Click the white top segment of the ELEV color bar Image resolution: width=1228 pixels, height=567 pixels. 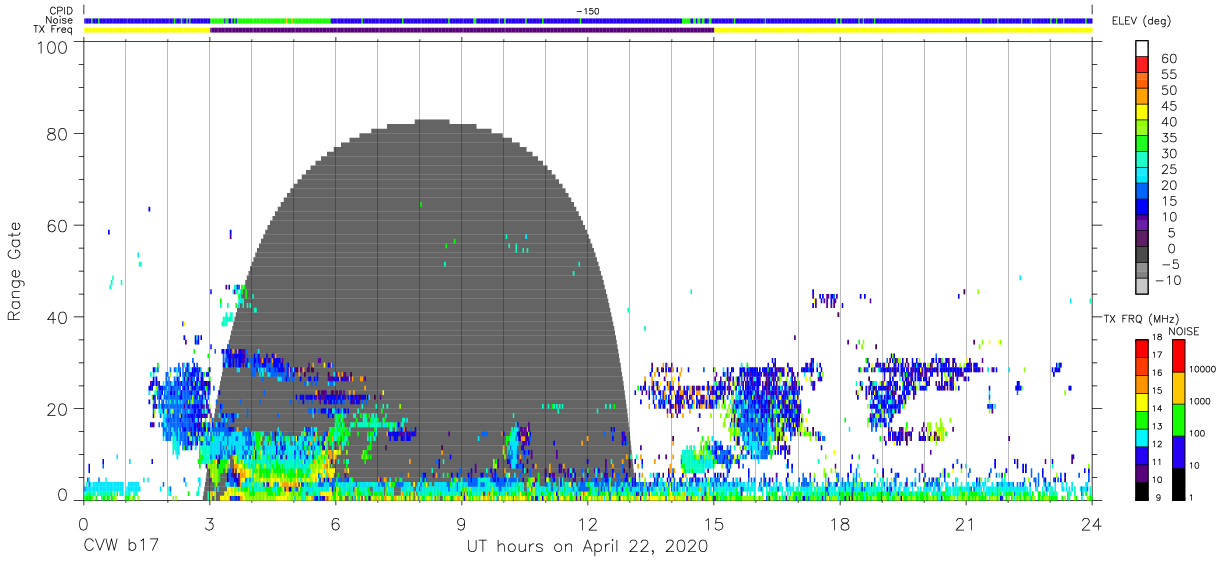[1141, 48]
